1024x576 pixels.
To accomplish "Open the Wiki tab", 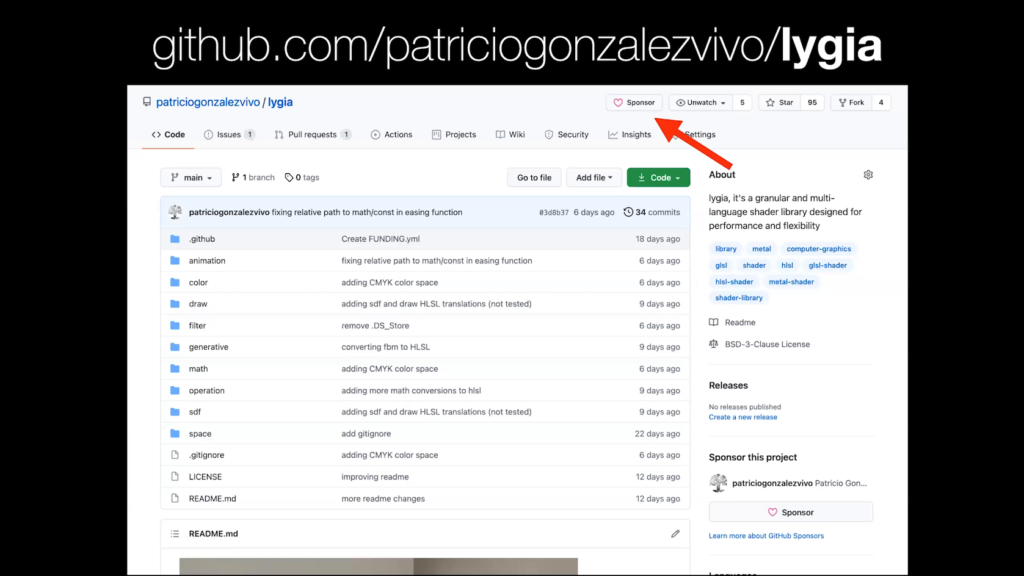I will (511, 135).
